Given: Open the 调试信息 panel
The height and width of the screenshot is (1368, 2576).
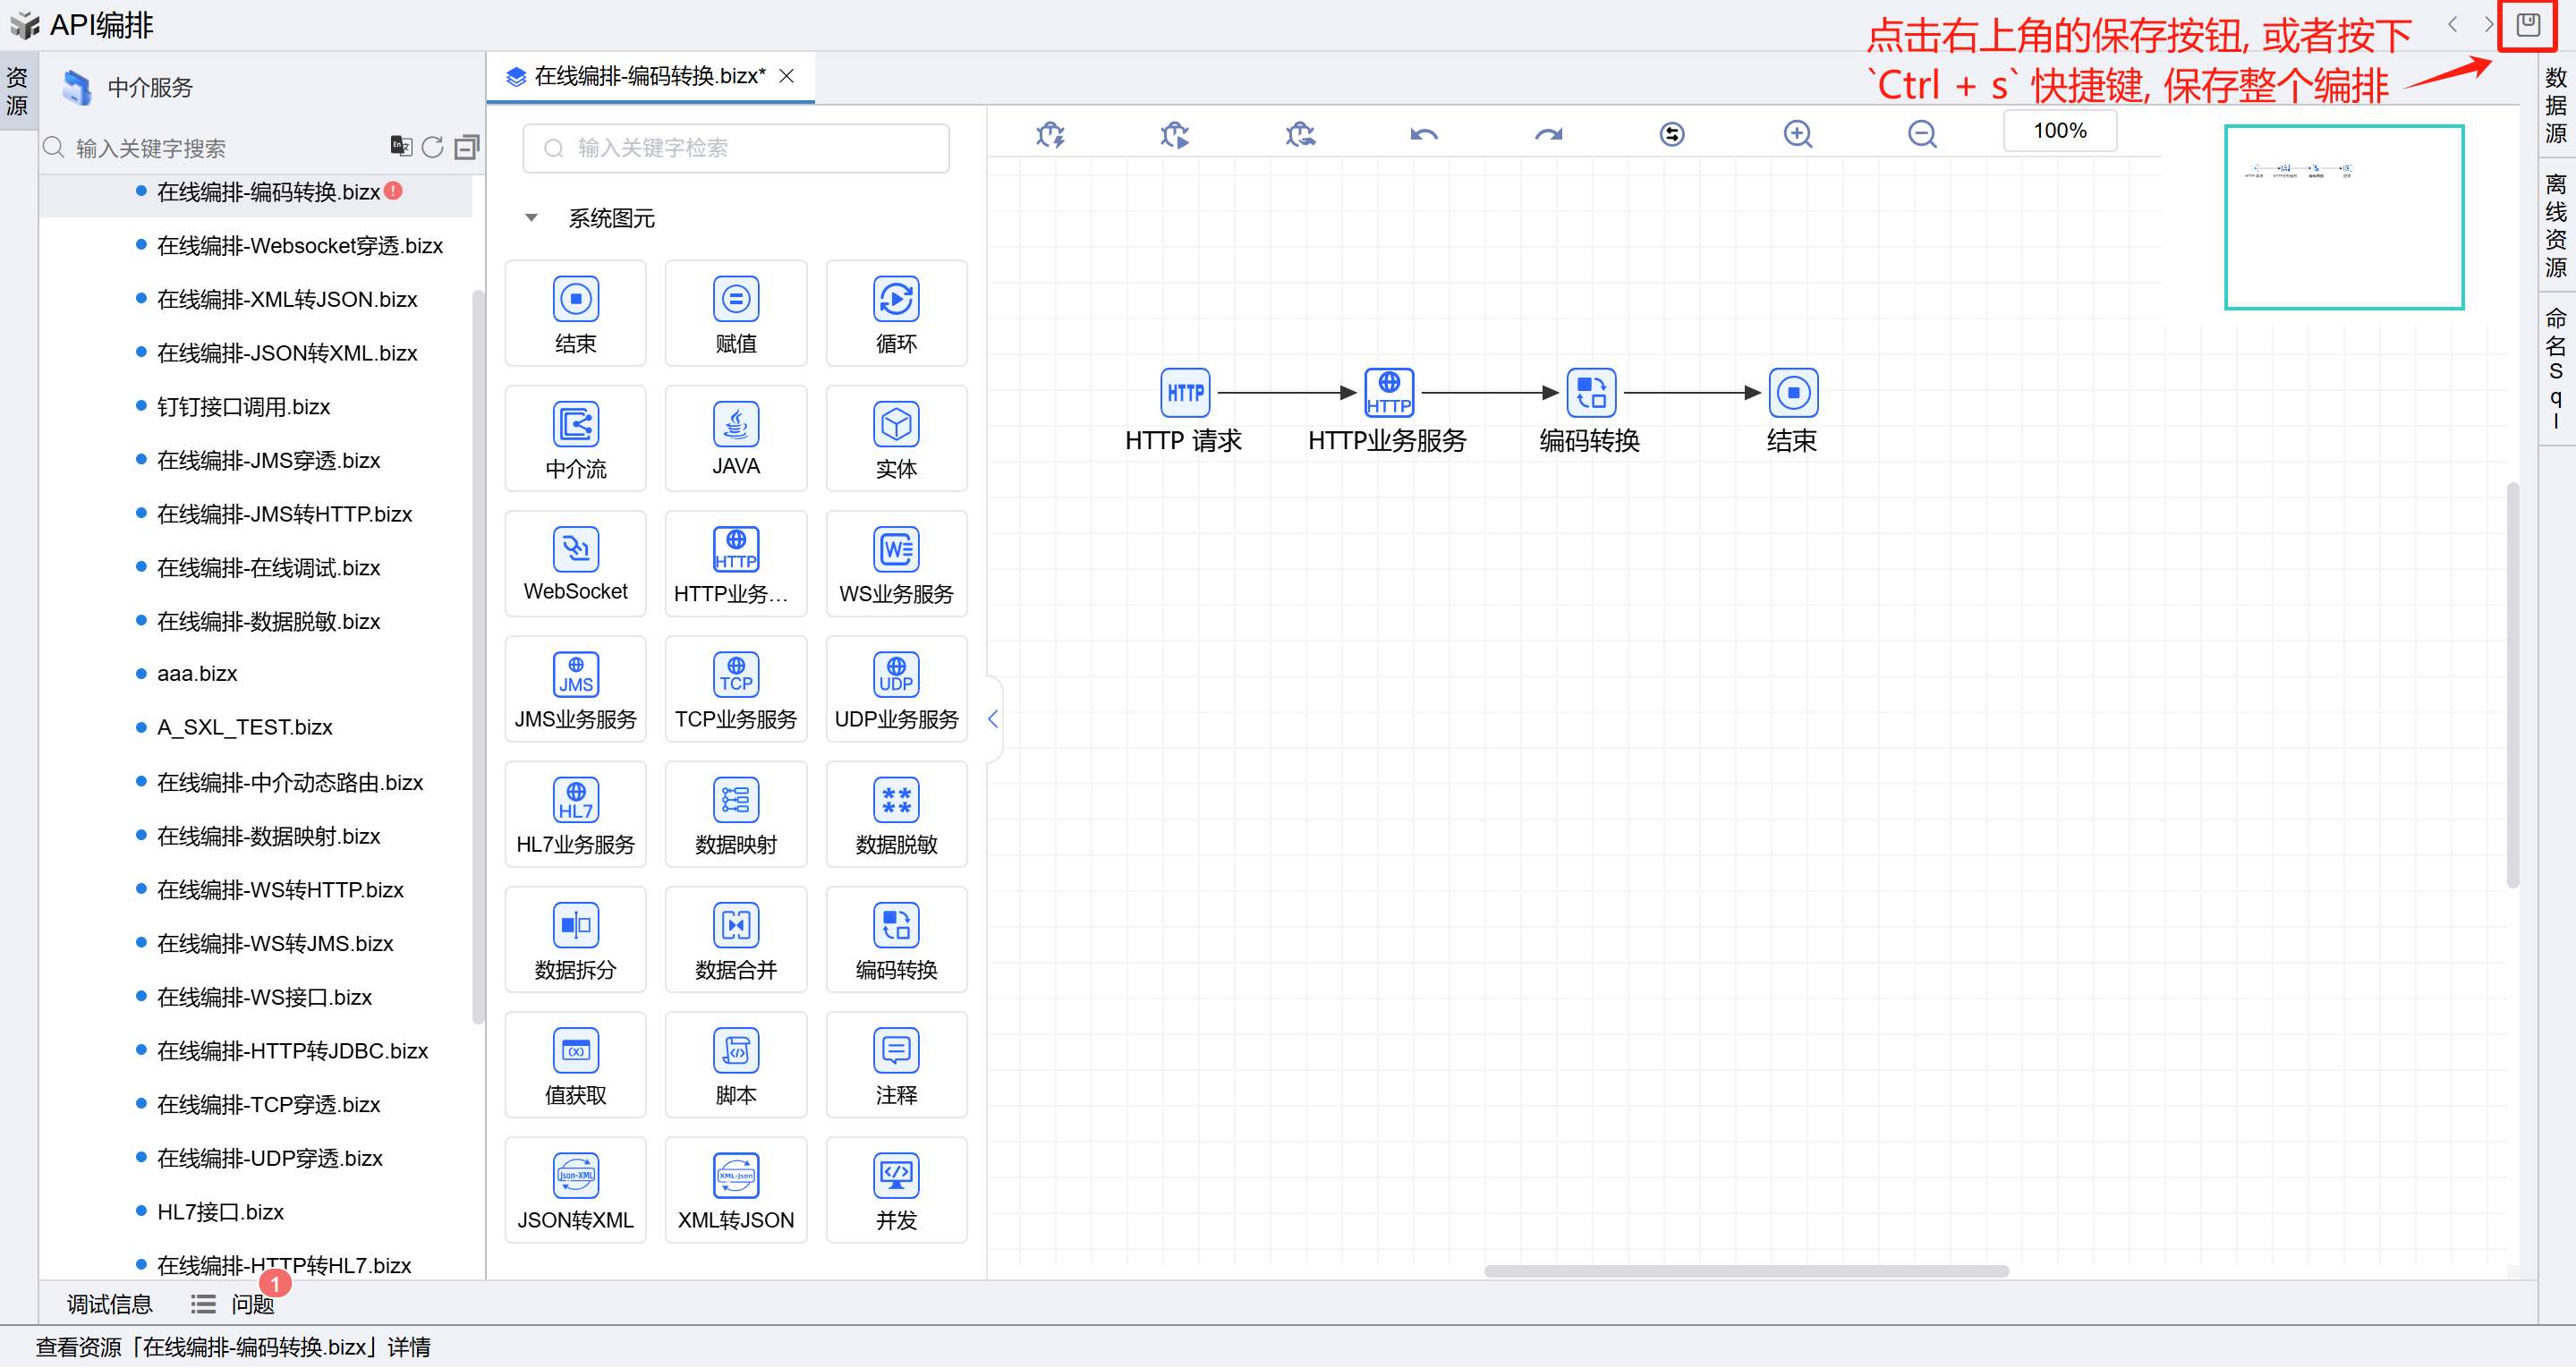Looking at the screenshot, I should [x=109, y=1304].
